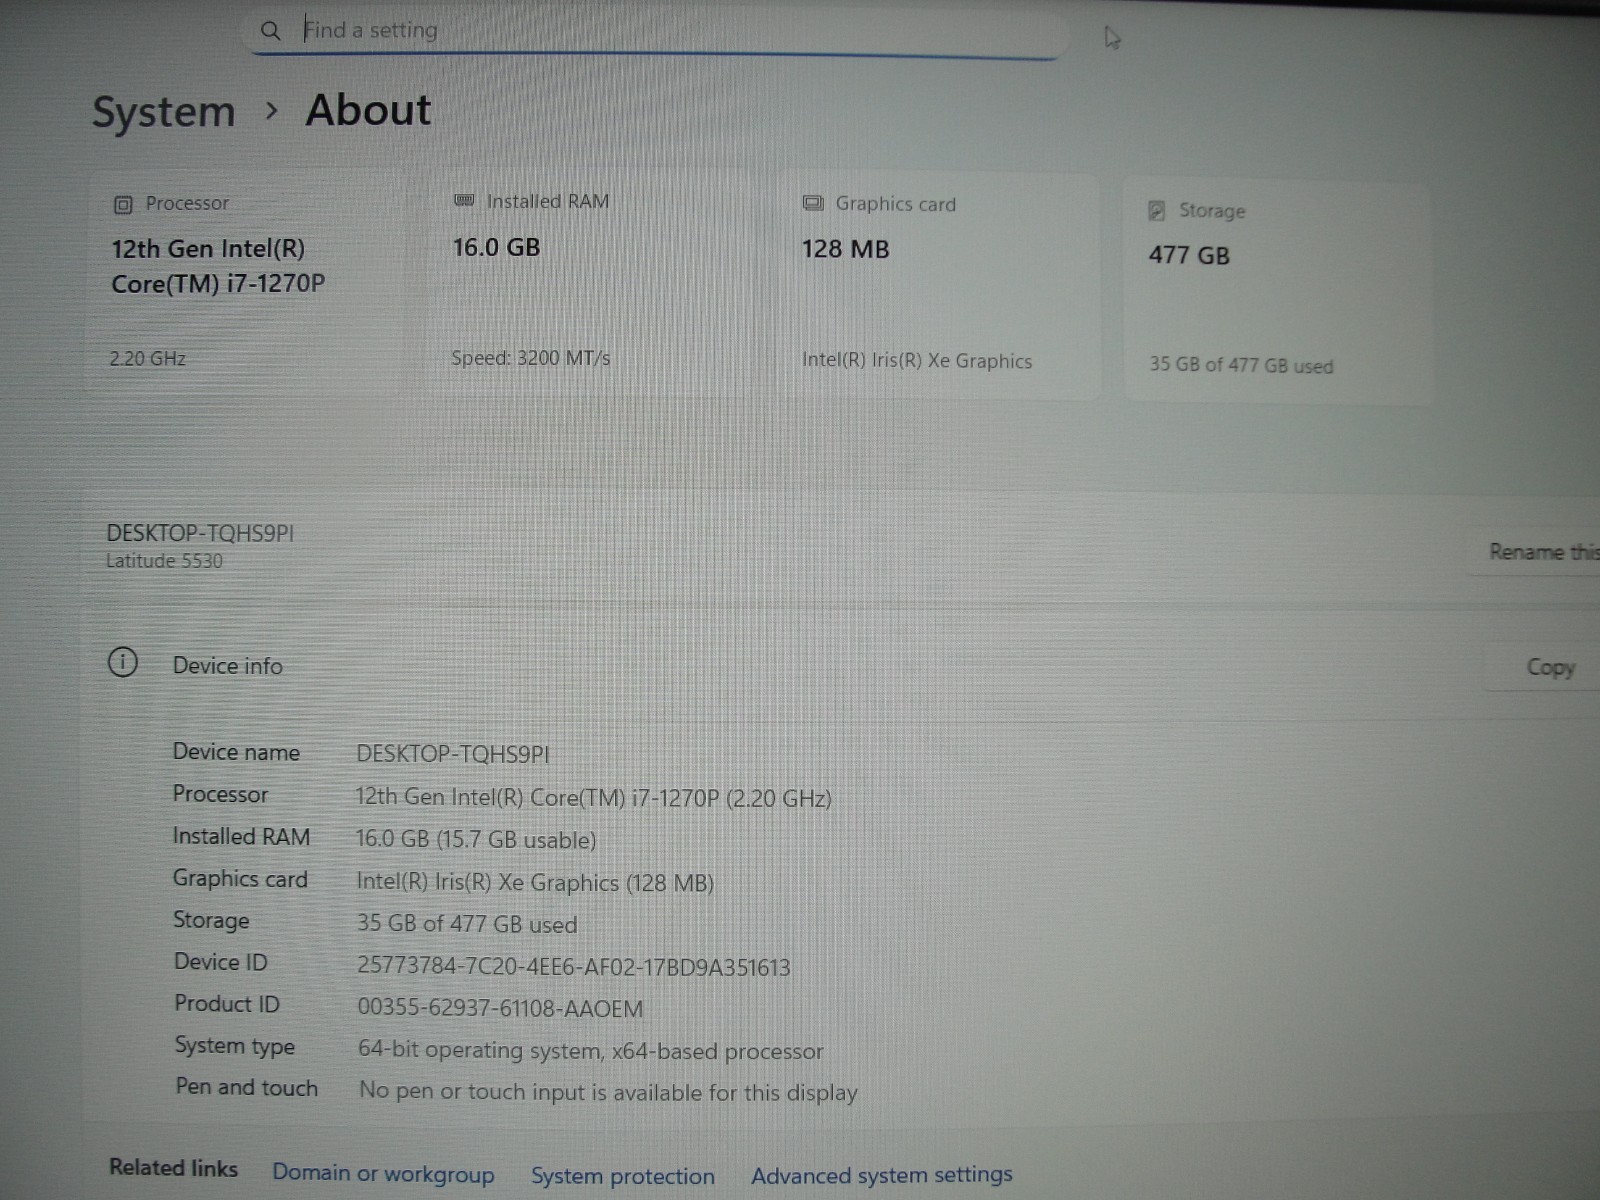The width and height of the screenshot is (1600, 1200).
Task: Open the System protection link
Action: 623,1176
